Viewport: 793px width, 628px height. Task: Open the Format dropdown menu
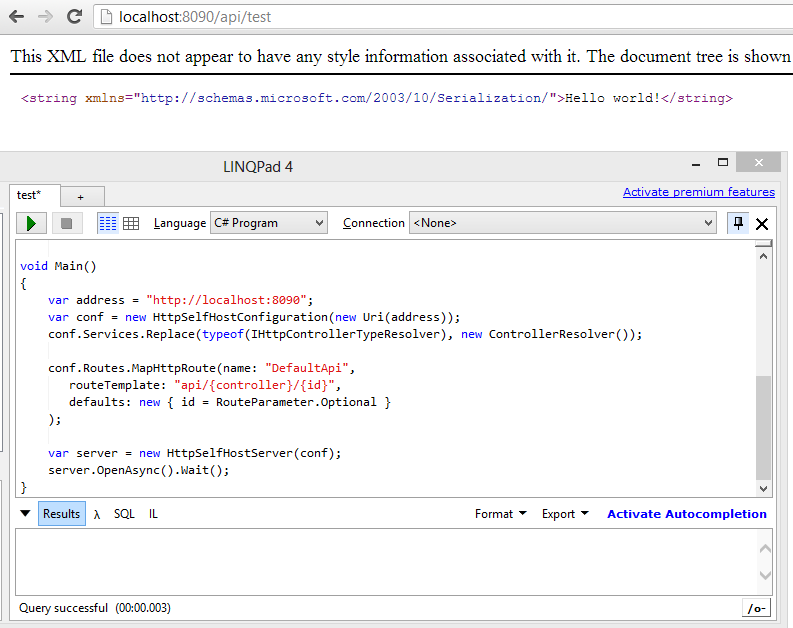(x=501, y=514)
